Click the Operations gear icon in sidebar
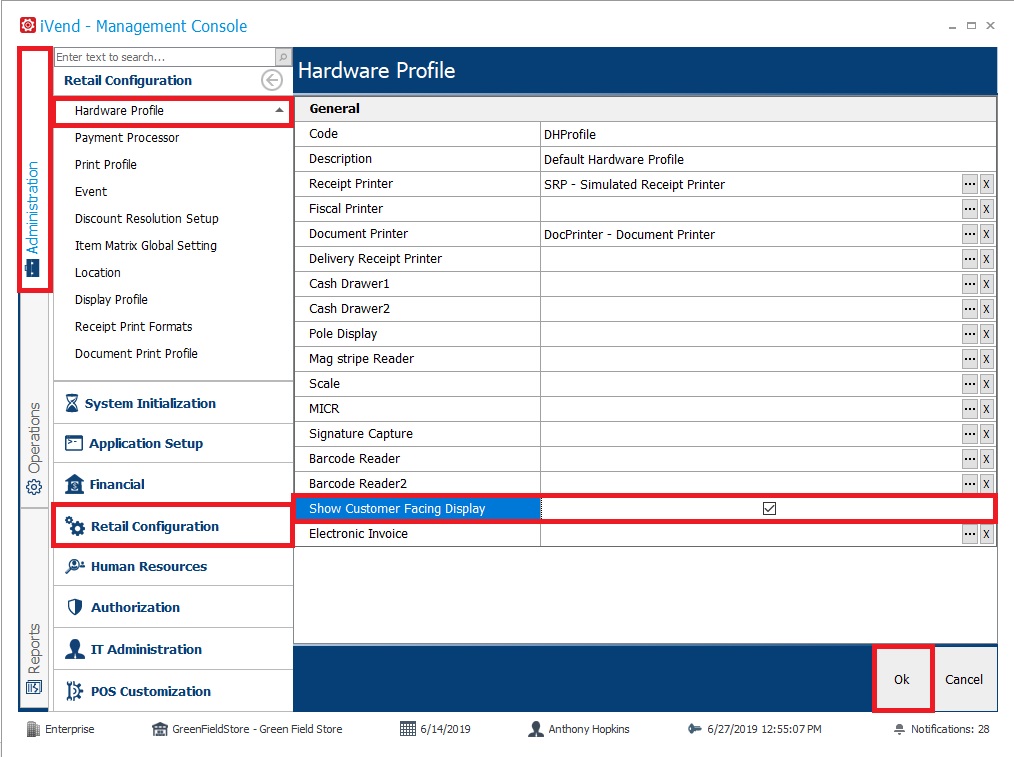The image size is (1014, 757). tap(34, 487)
